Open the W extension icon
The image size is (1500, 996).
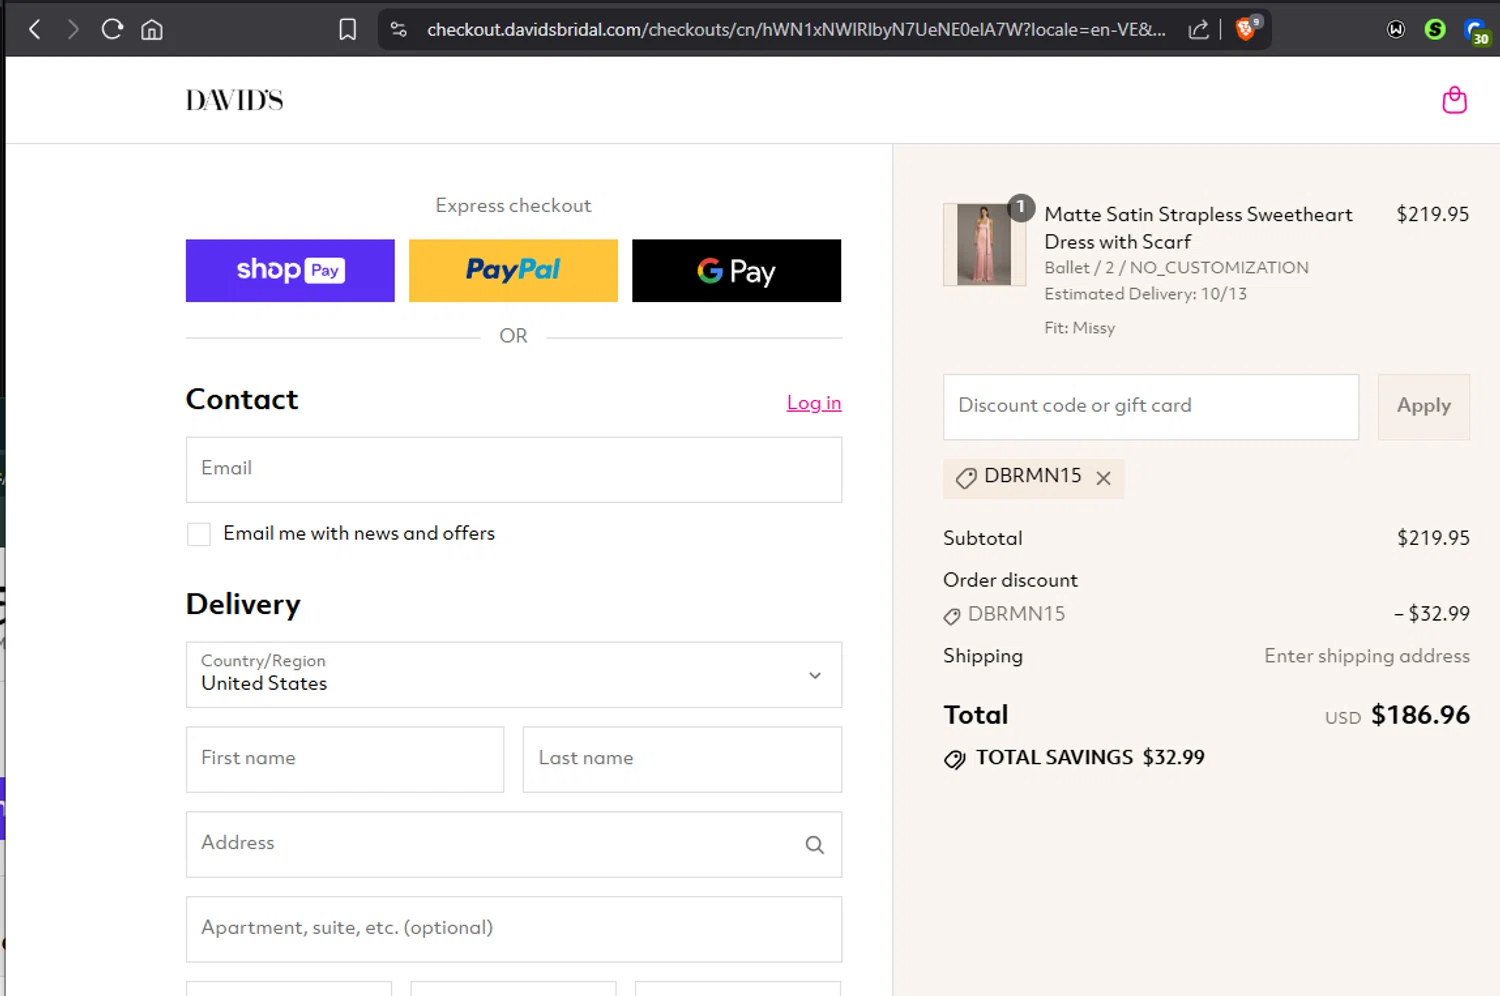pos(1396,29)
